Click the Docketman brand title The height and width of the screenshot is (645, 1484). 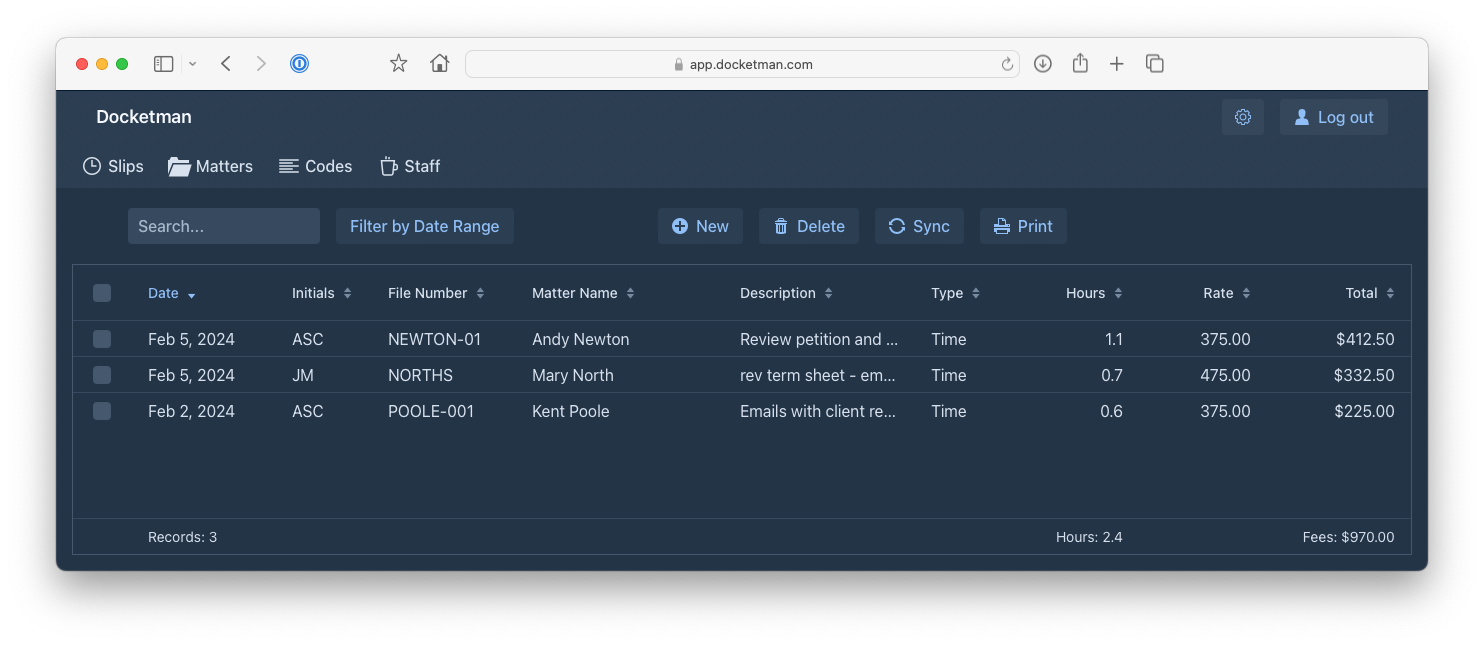pos(144,117)
